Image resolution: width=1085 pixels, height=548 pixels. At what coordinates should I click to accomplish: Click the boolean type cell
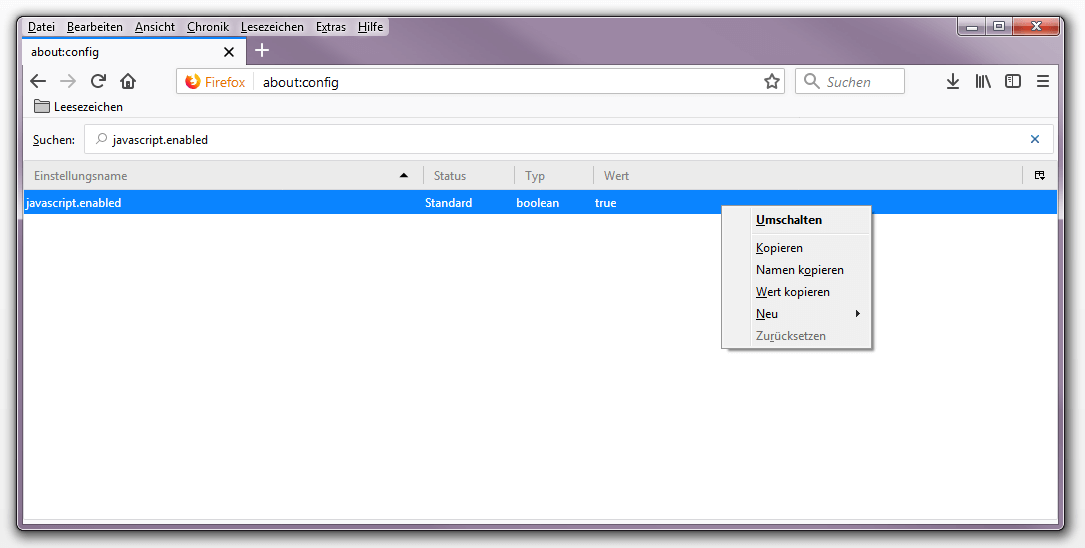(x=538, y=203)
